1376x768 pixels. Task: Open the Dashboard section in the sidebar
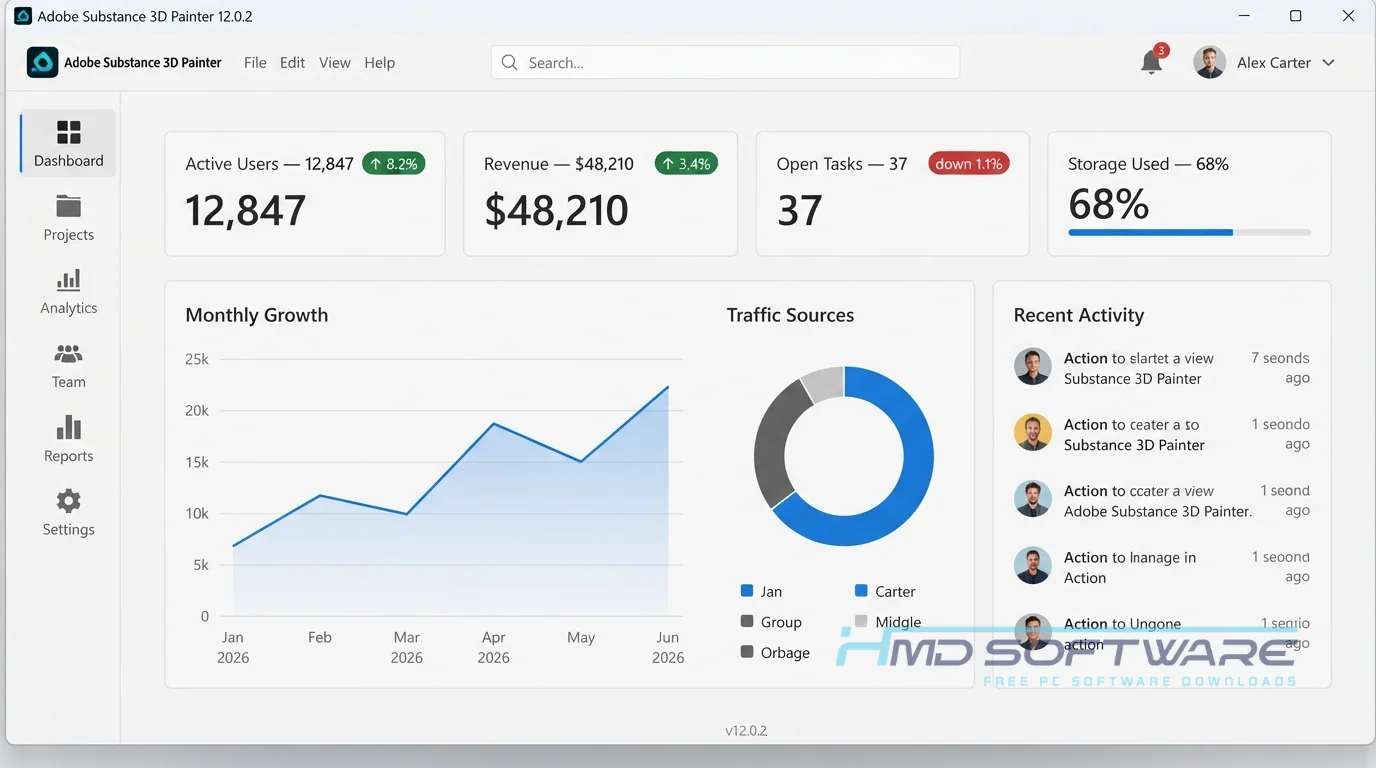coord(68,143)
